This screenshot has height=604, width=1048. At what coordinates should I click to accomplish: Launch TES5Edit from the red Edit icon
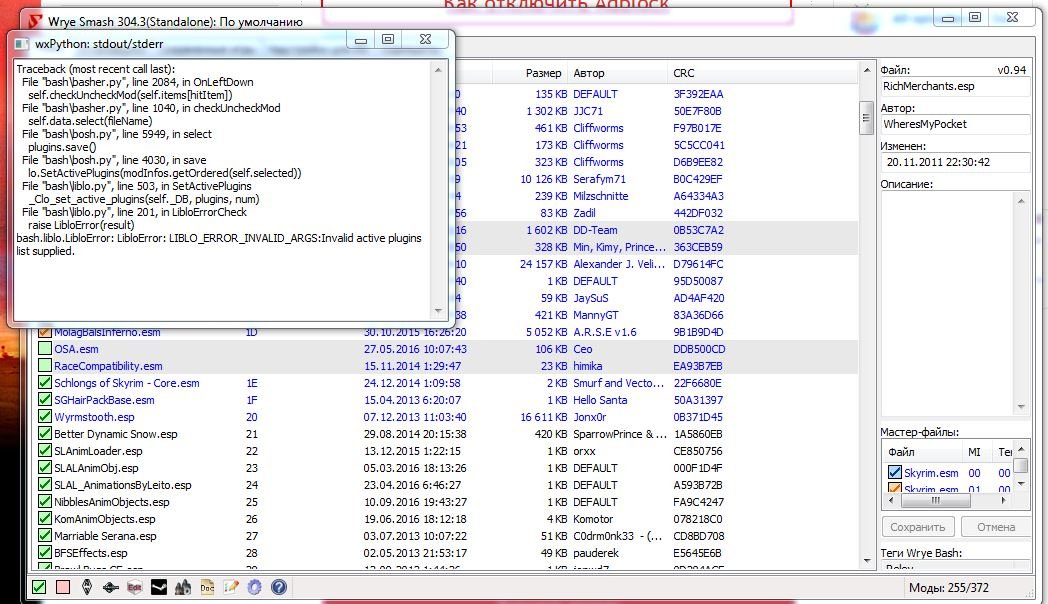(x=134, y=588)
